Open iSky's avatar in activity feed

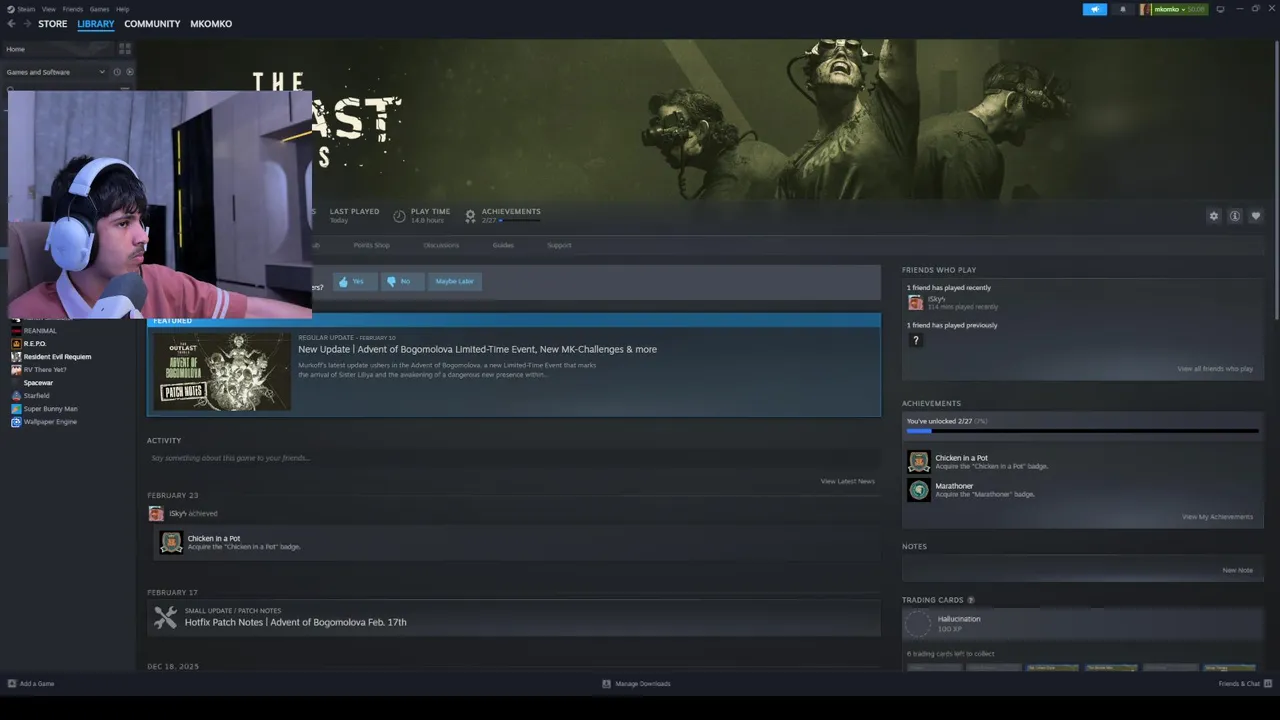coord(156,513)
